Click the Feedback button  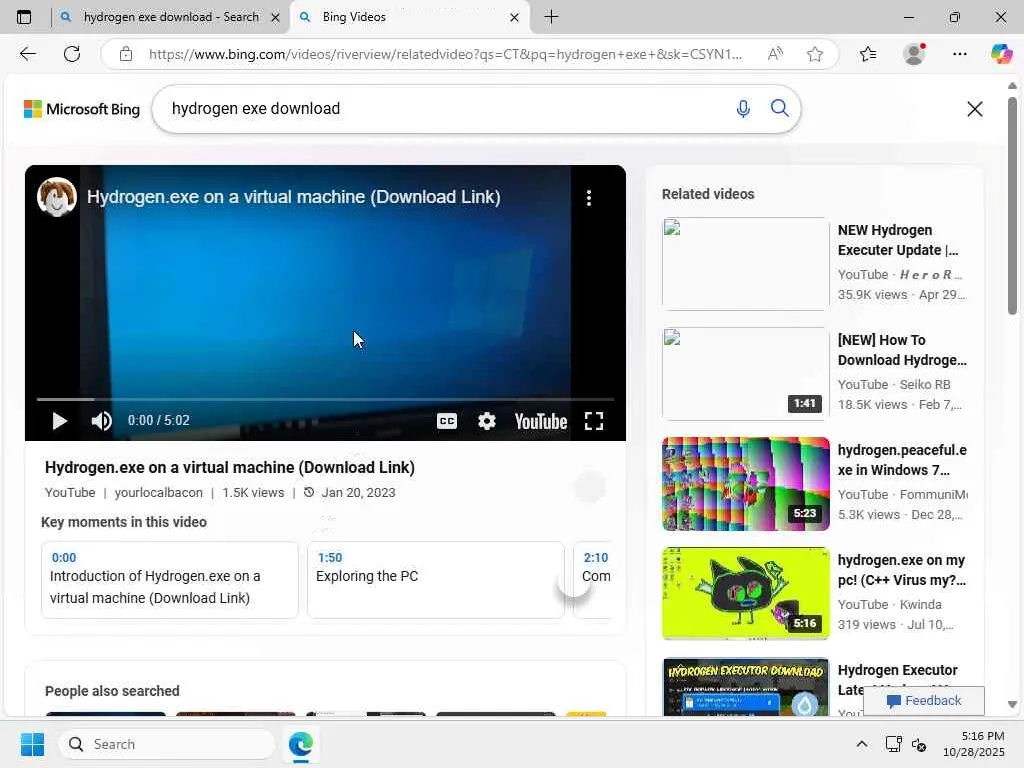pos(924,701)
